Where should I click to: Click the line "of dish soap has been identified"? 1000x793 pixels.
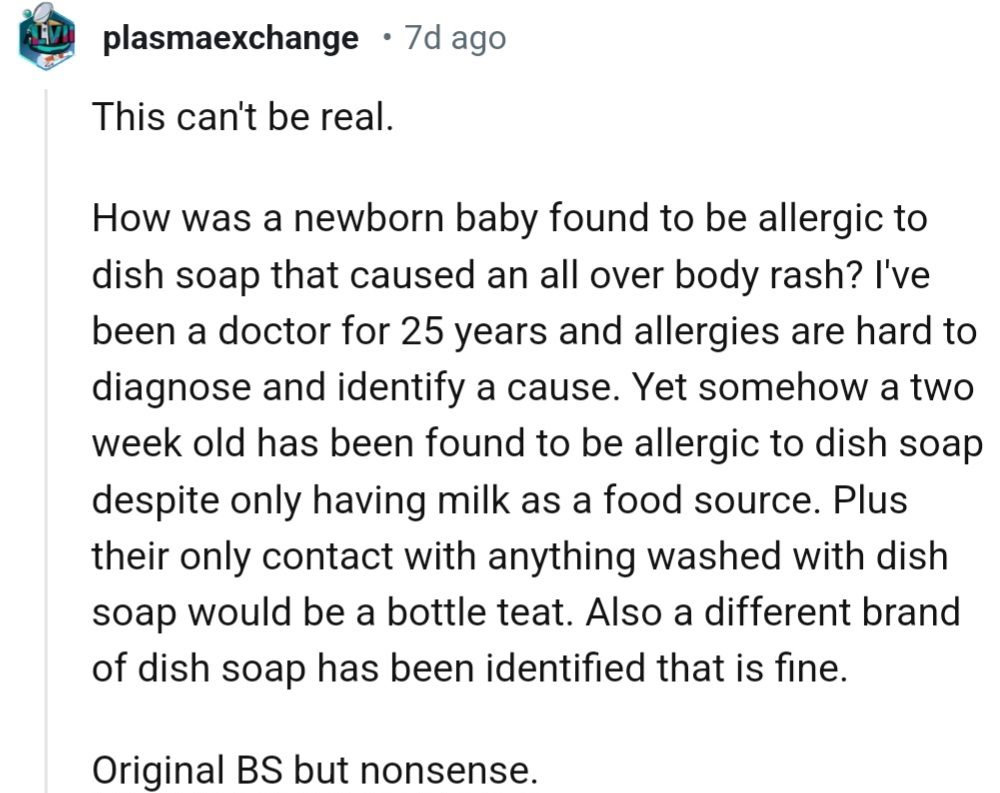pyautogui.click(x=470, y=668)
